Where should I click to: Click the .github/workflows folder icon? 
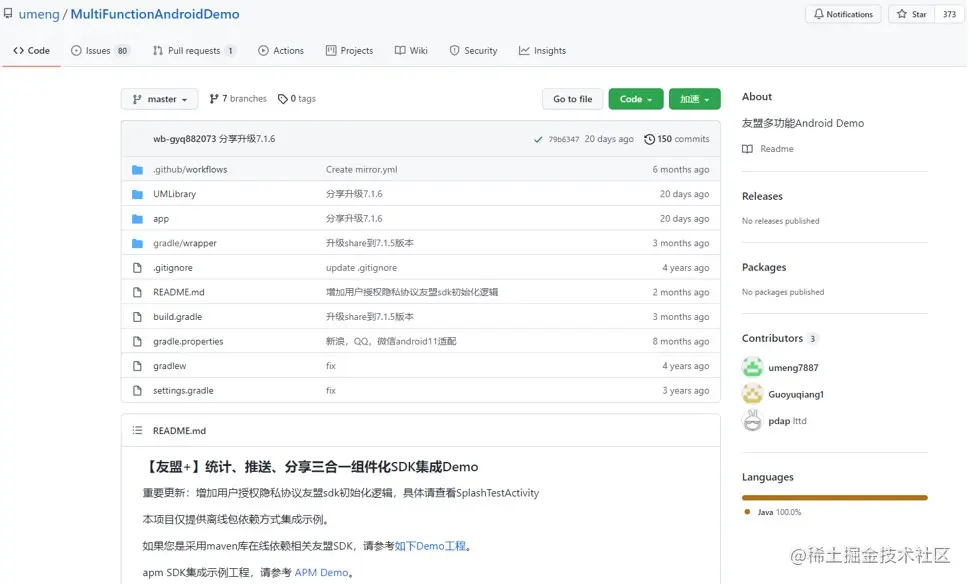click(x=137, y=169)
